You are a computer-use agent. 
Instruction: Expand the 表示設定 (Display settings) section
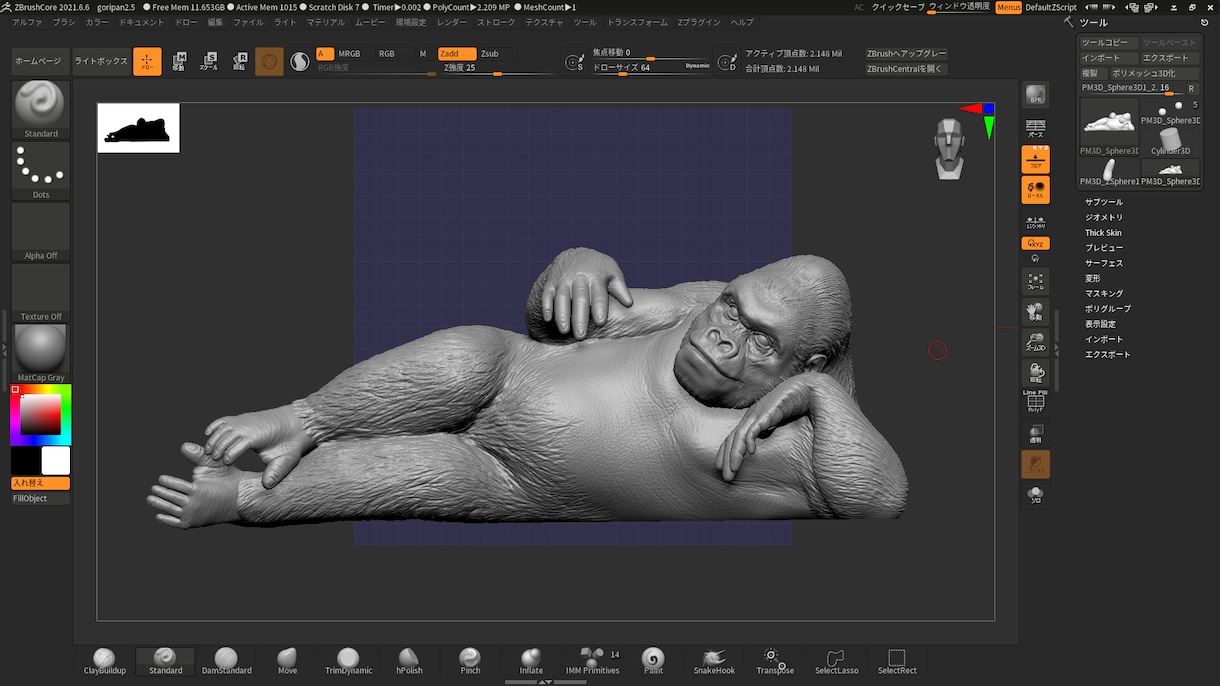1100,324
